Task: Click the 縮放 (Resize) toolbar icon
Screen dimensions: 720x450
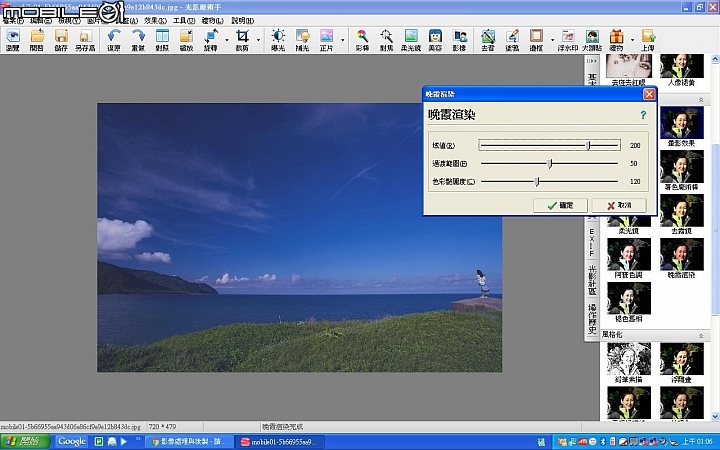Action: click(187, 39)
